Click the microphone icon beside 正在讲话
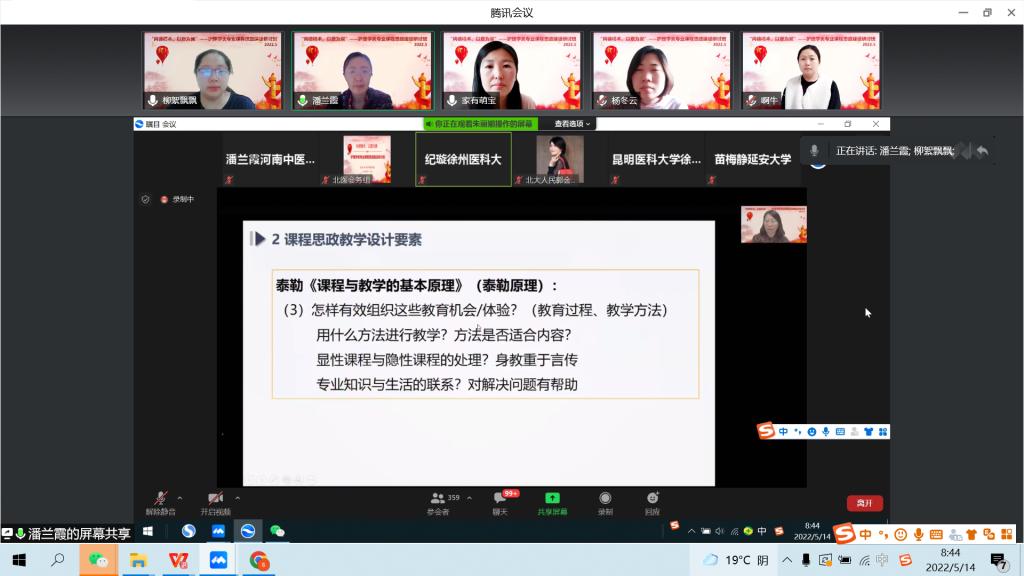The image size is (1024, 576). coord(815,151)
